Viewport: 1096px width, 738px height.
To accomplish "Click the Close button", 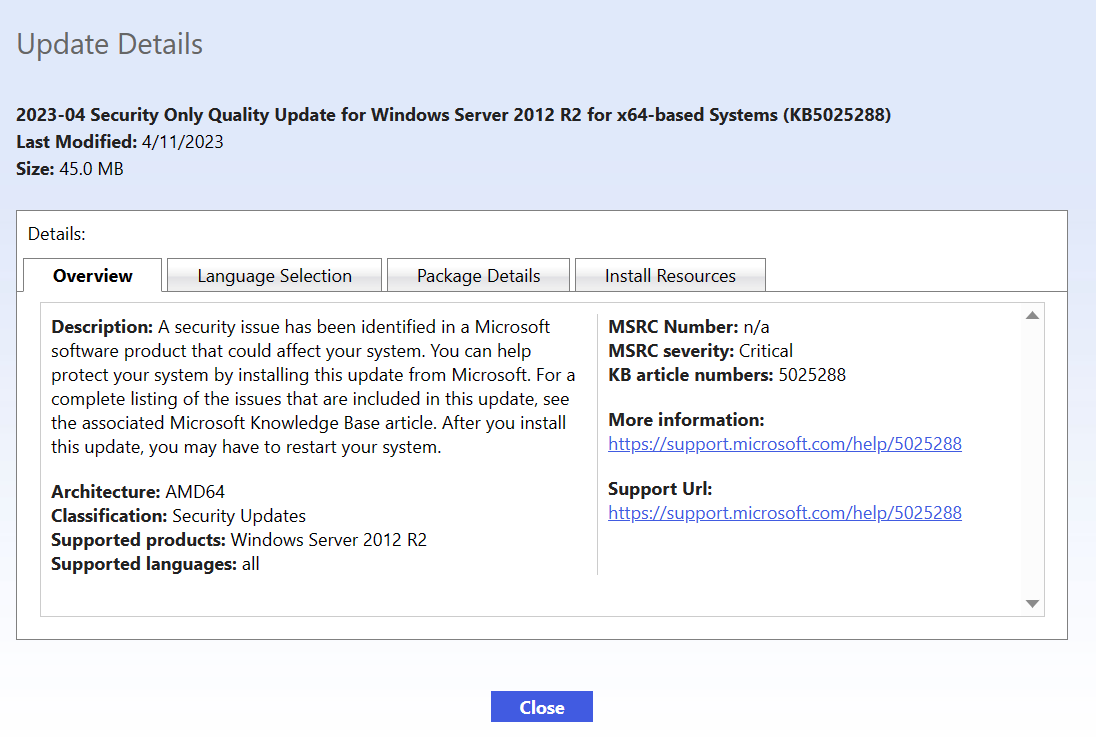I will [x=542, y=707].
